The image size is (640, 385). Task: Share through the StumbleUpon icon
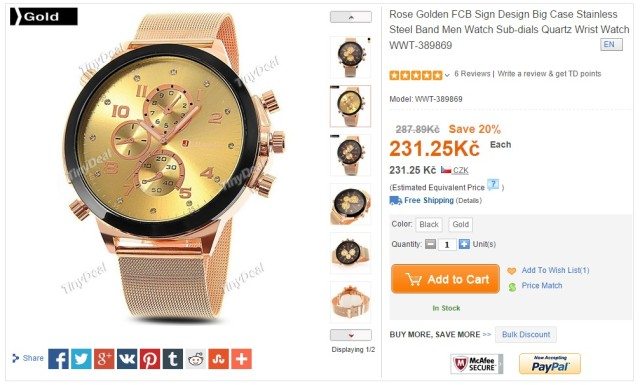click(x=219, y=359)
